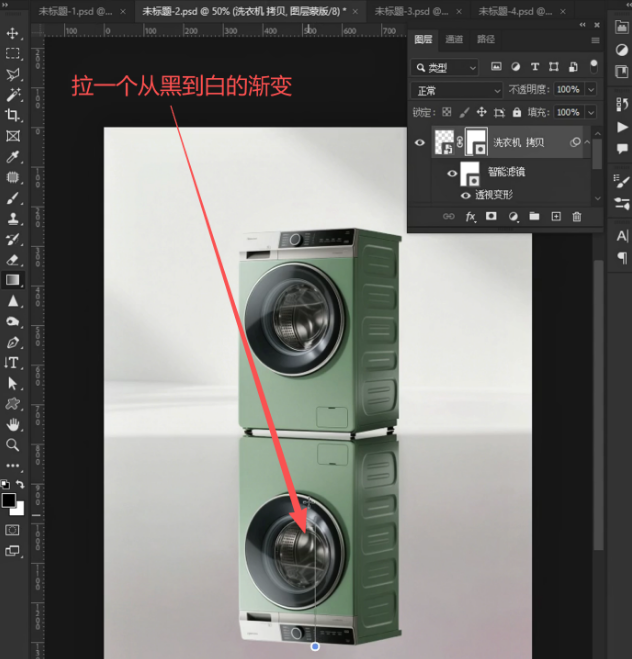632x659 pixels.
Task: Create a new layer group
Action: 534,216
